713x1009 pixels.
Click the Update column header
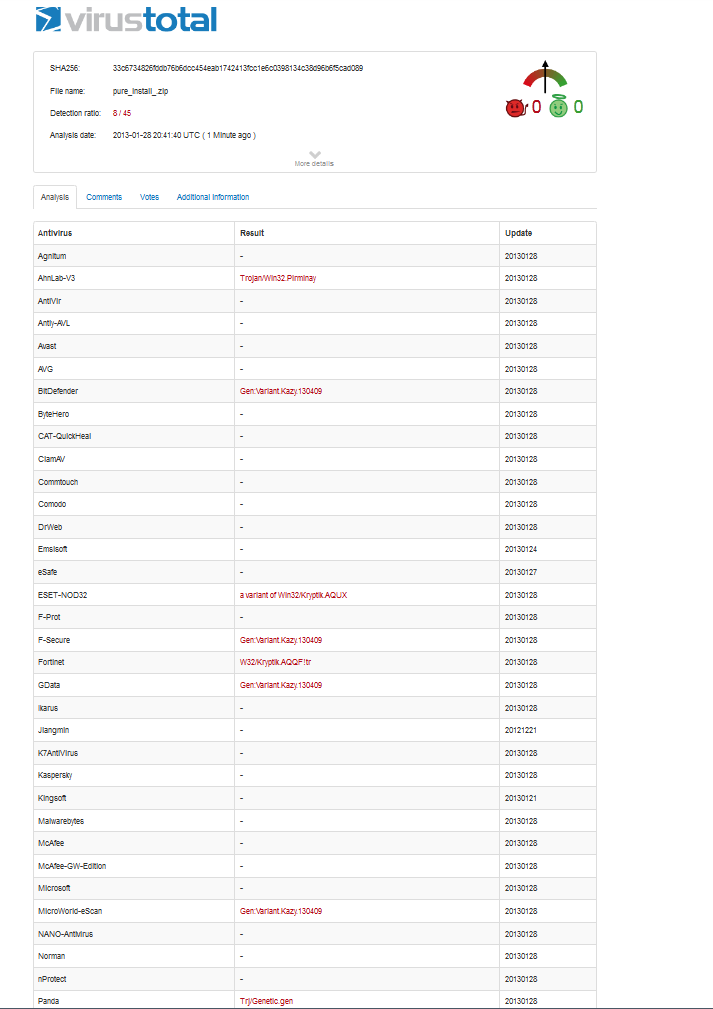519,233
